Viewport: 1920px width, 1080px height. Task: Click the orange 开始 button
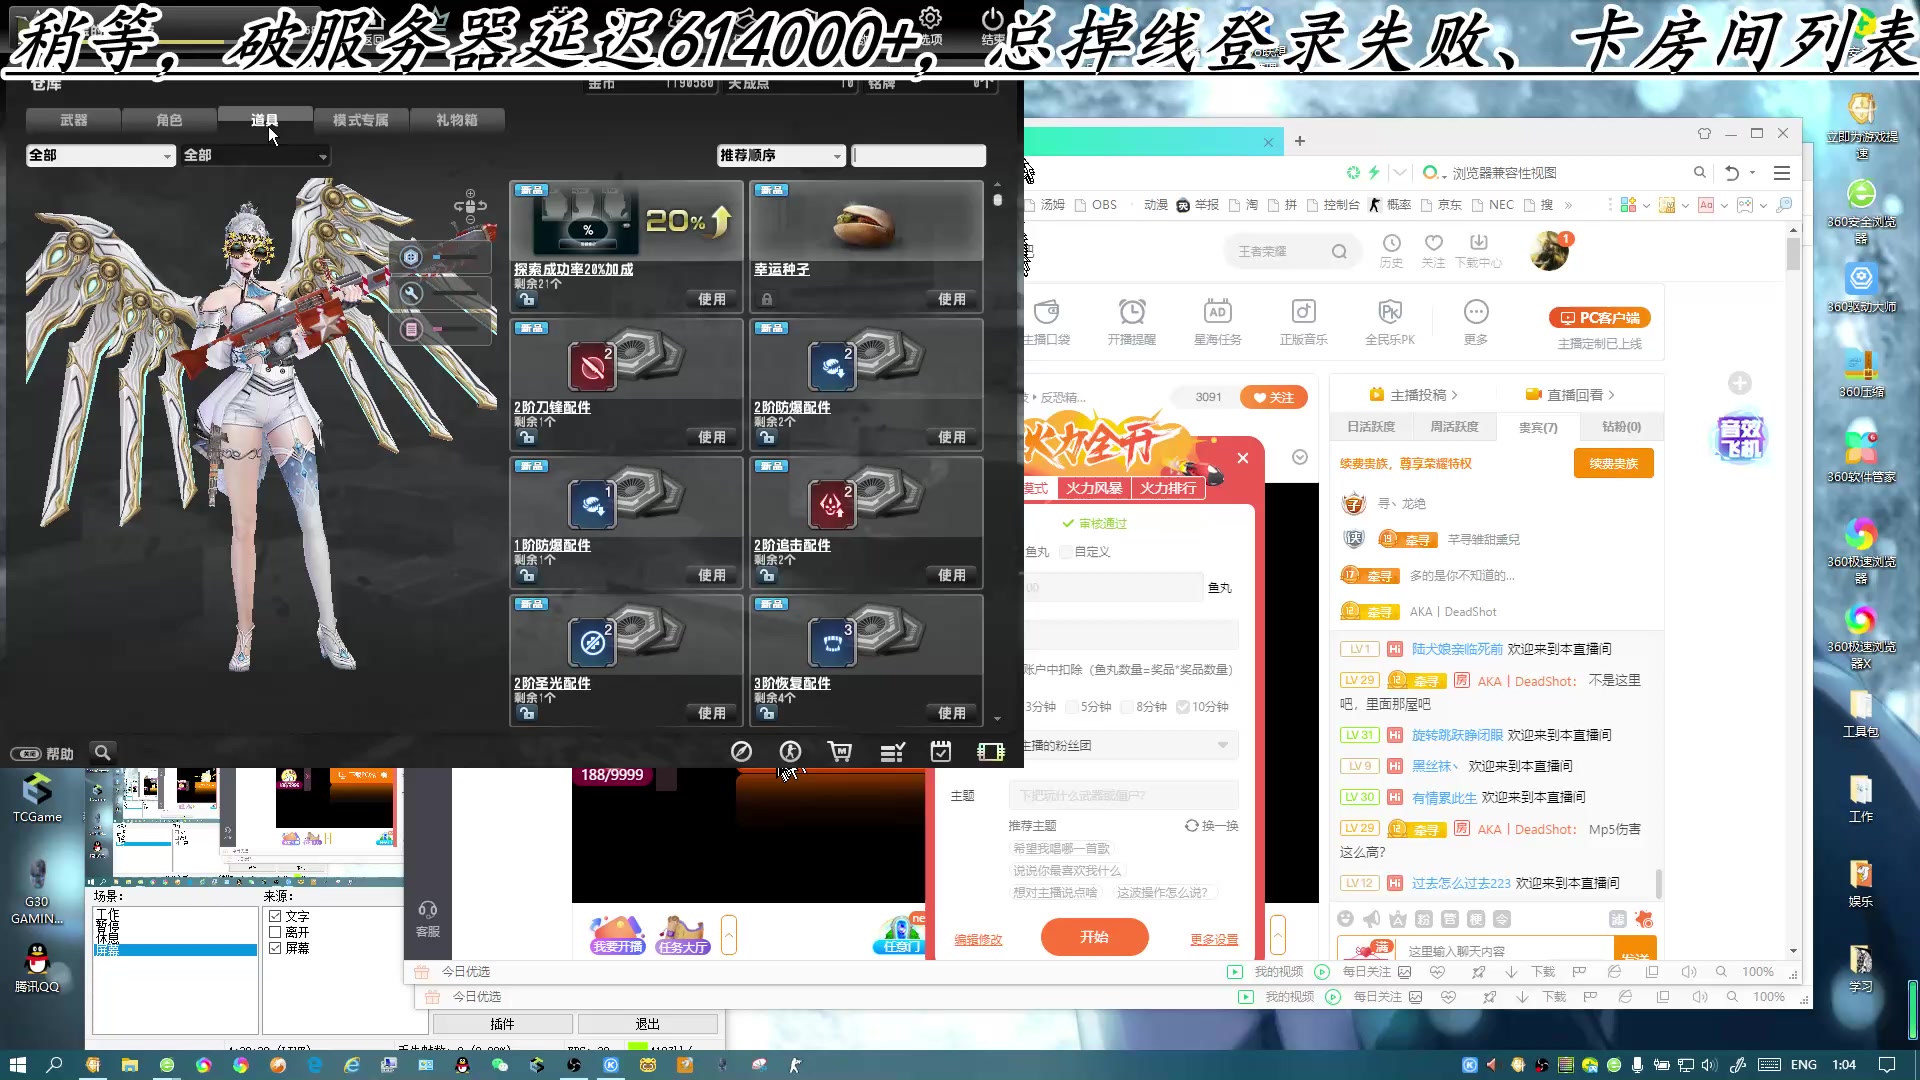click(1094, 937)
